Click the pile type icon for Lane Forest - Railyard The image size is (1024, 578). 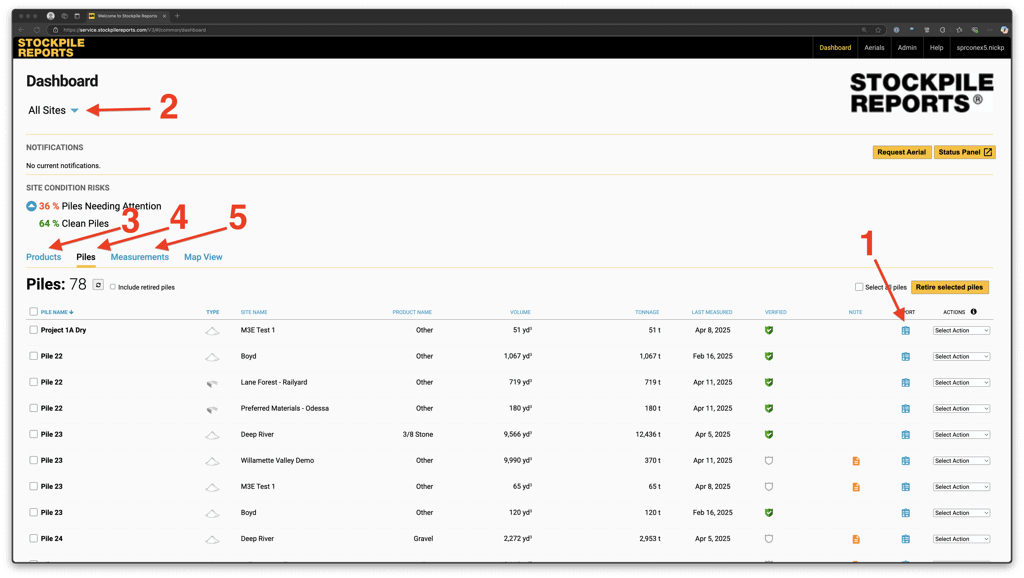click(212, 383)
